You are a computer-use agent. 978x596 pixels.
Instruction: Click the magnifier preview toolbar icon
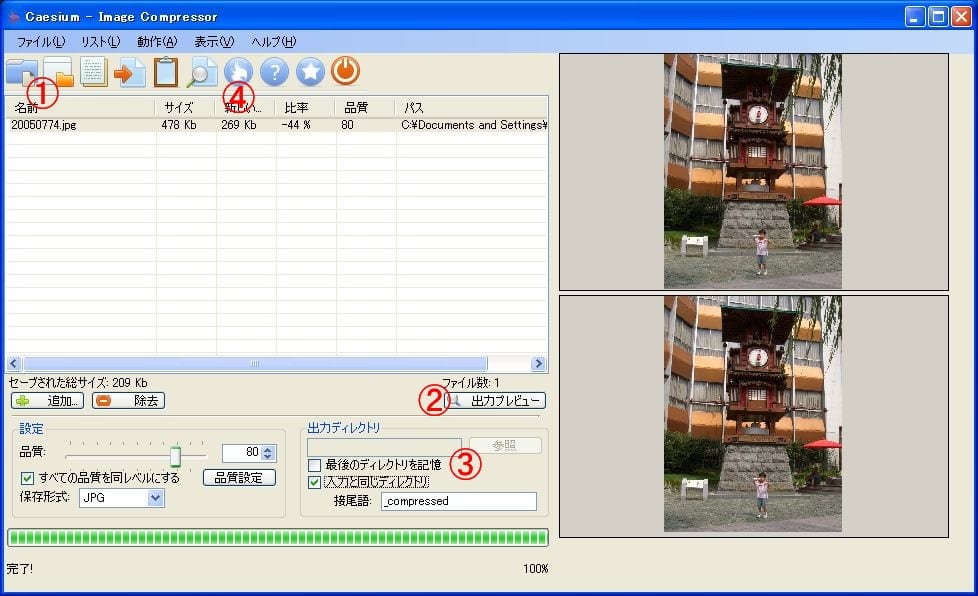click(x=202, y=73)
